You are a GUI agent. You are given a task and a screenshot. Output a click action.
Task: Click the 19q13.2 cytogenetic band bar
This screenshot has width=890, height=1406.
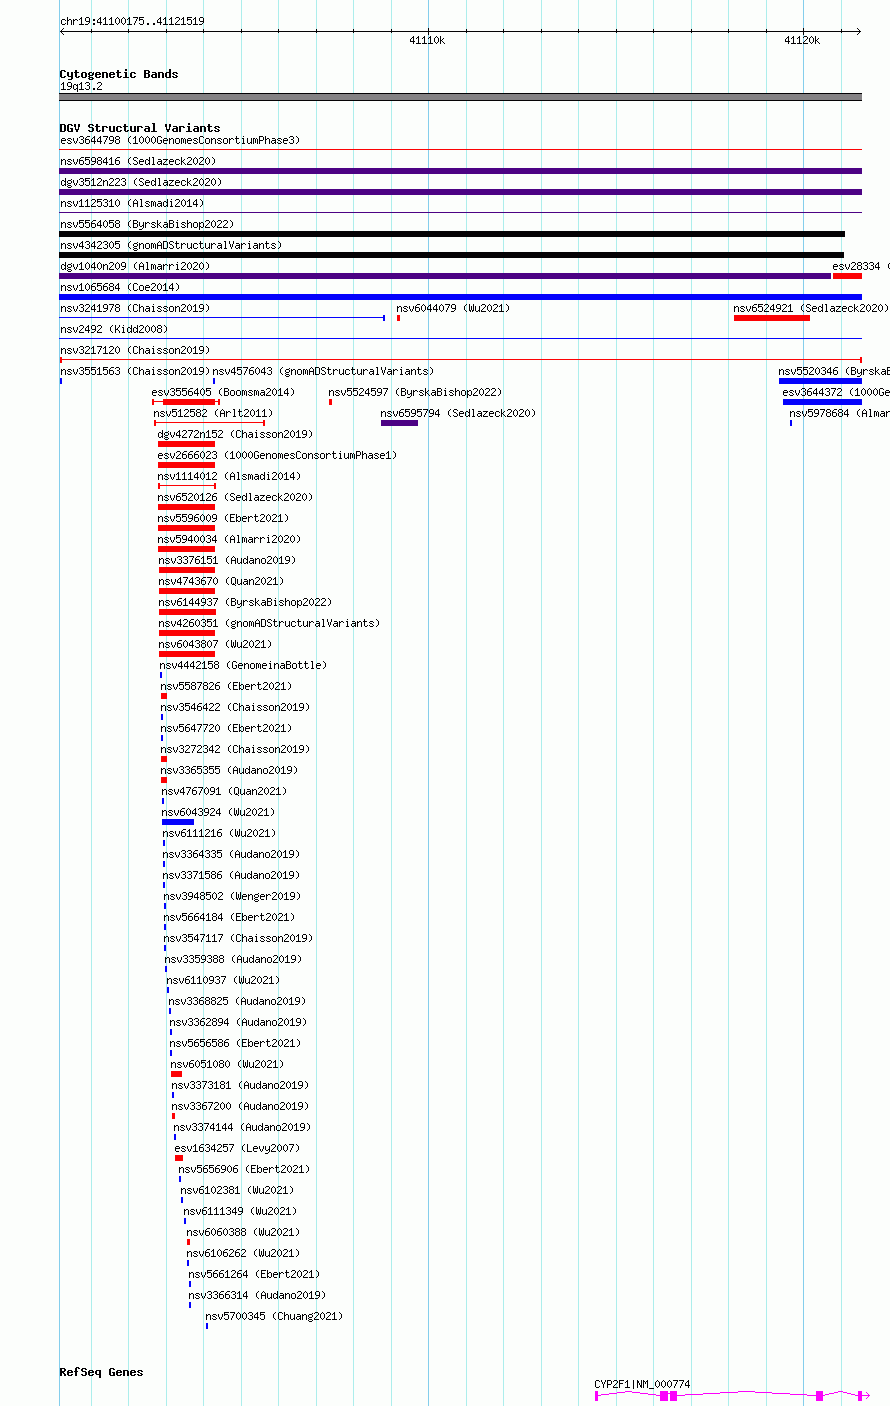[x=460, y=97]
